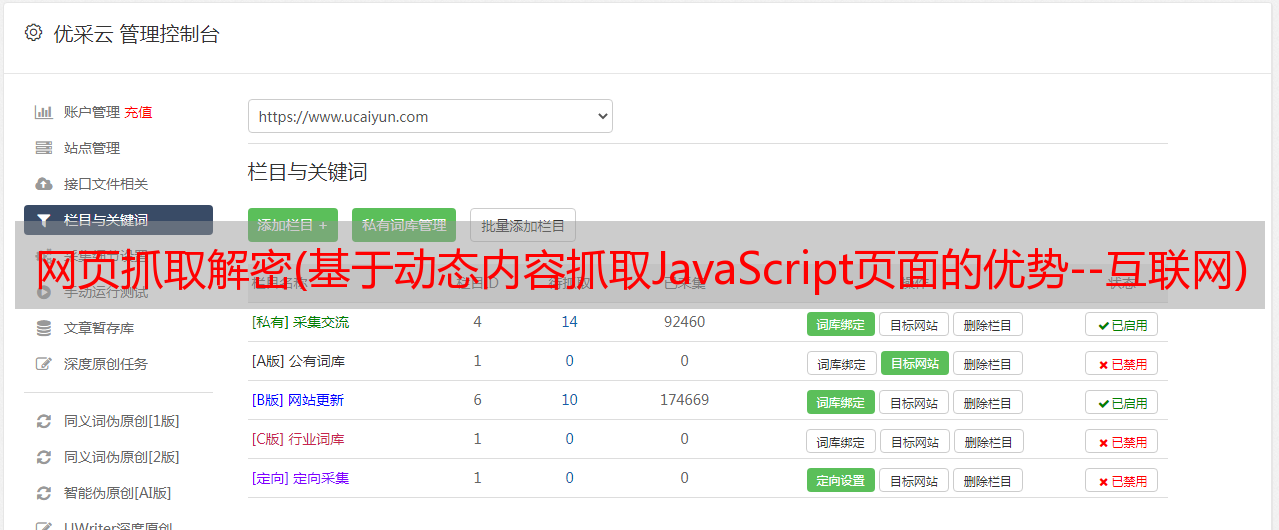Viewport: 1279px width, 530px height.
Task: Click the collected count 174669
Action: tap(684, 400)
